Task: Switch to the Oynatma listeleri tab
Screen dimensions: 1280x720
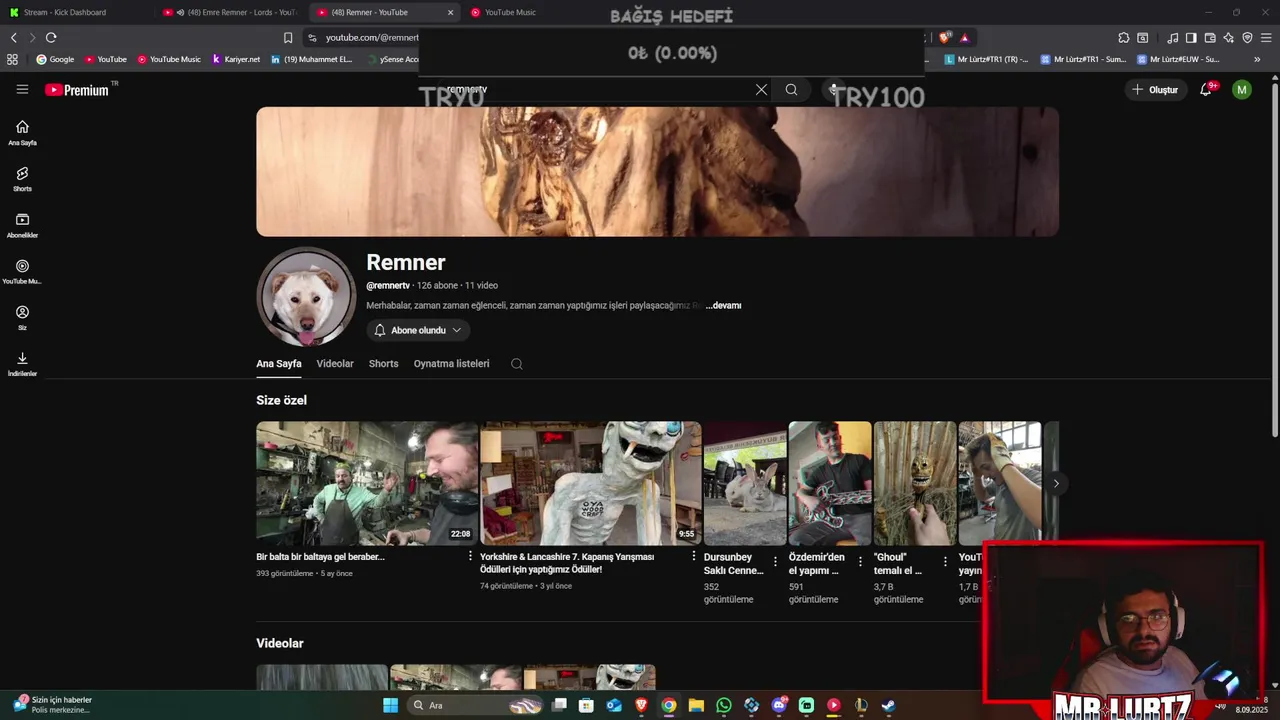Action: point(451,364)
